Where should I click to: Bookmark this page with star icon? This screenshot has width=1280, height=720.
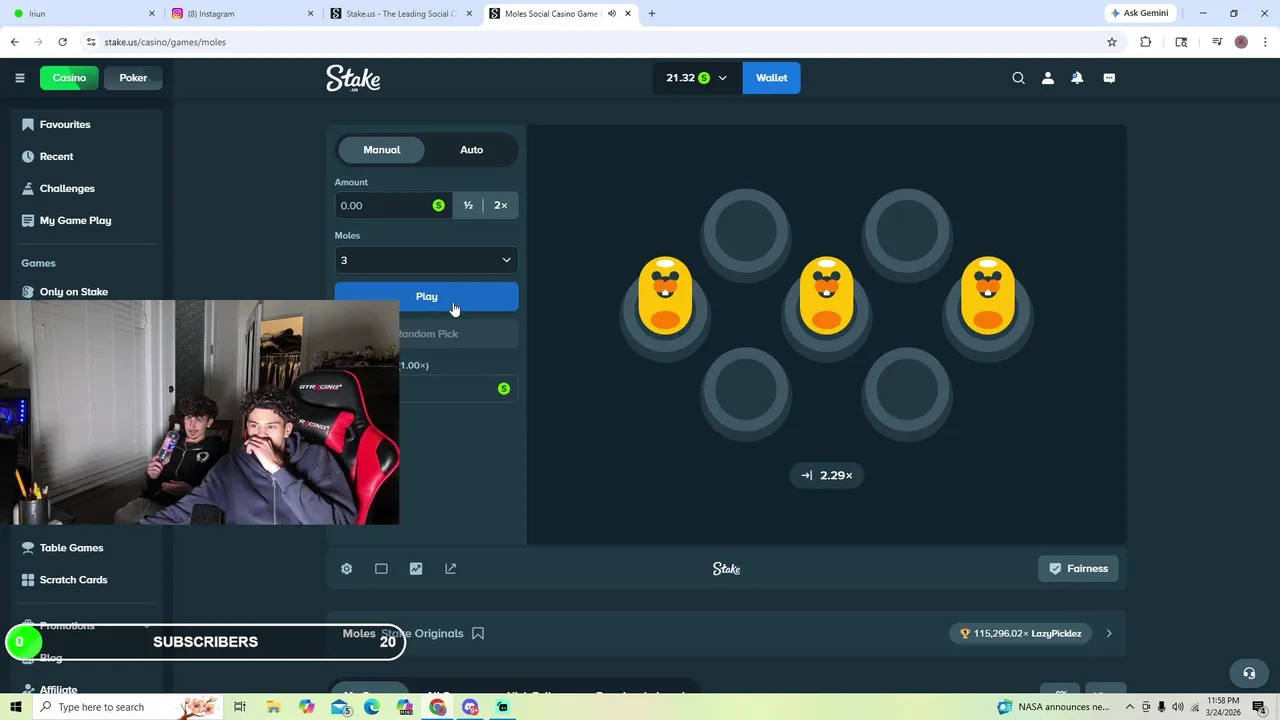(1112, 42)
